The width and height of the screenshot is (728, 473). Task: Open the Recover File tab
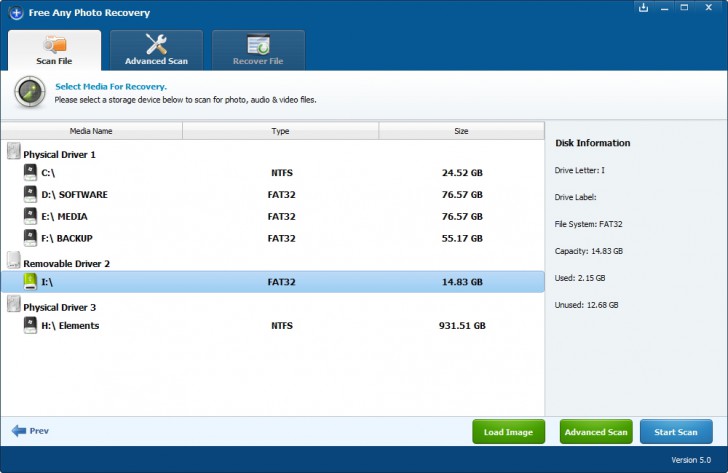pos(258,50)
